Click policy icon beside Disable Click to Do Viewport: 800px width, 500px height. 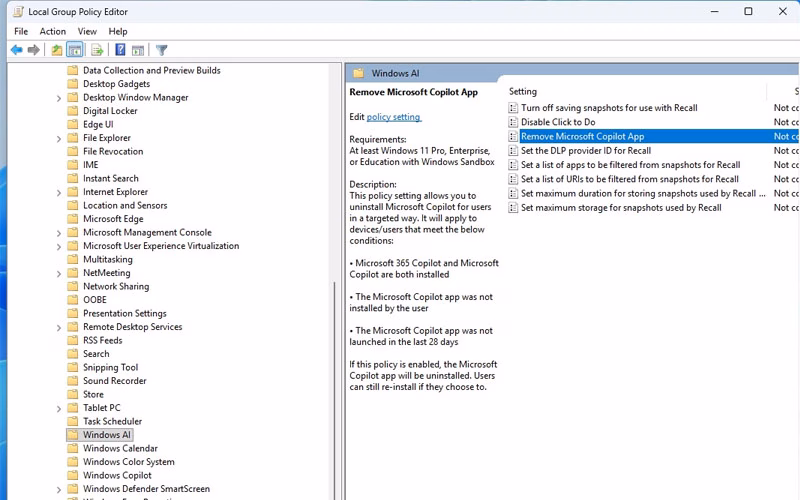[x=513, y=122]
